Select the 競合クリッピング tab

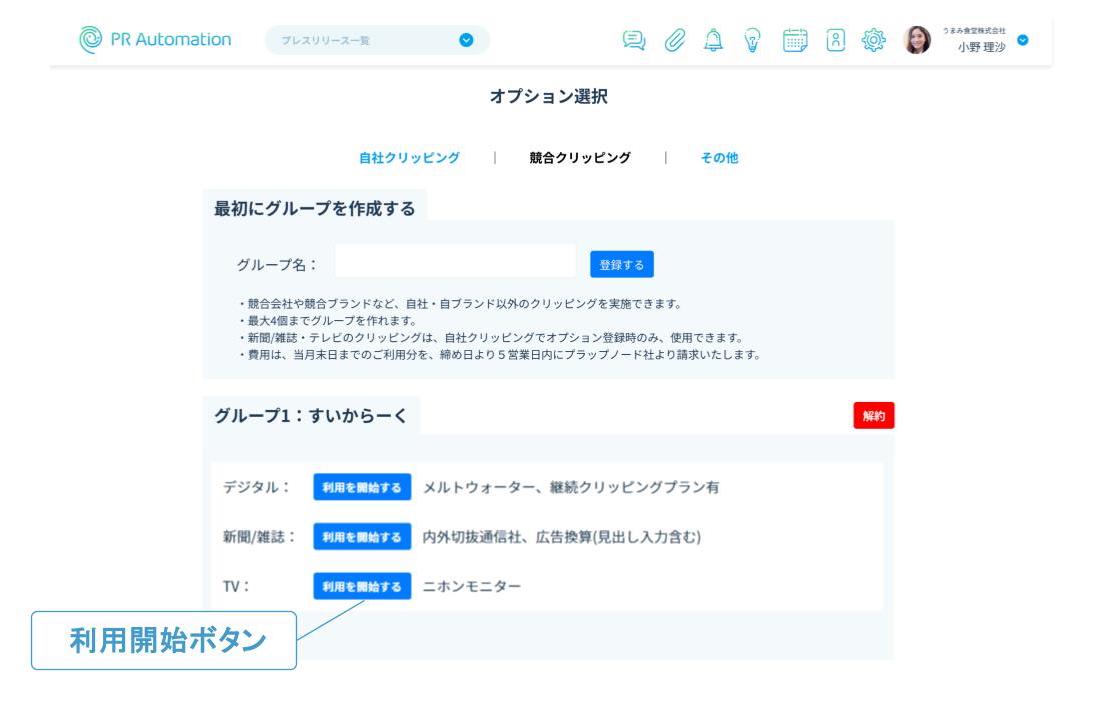click(x=580, y=158)
